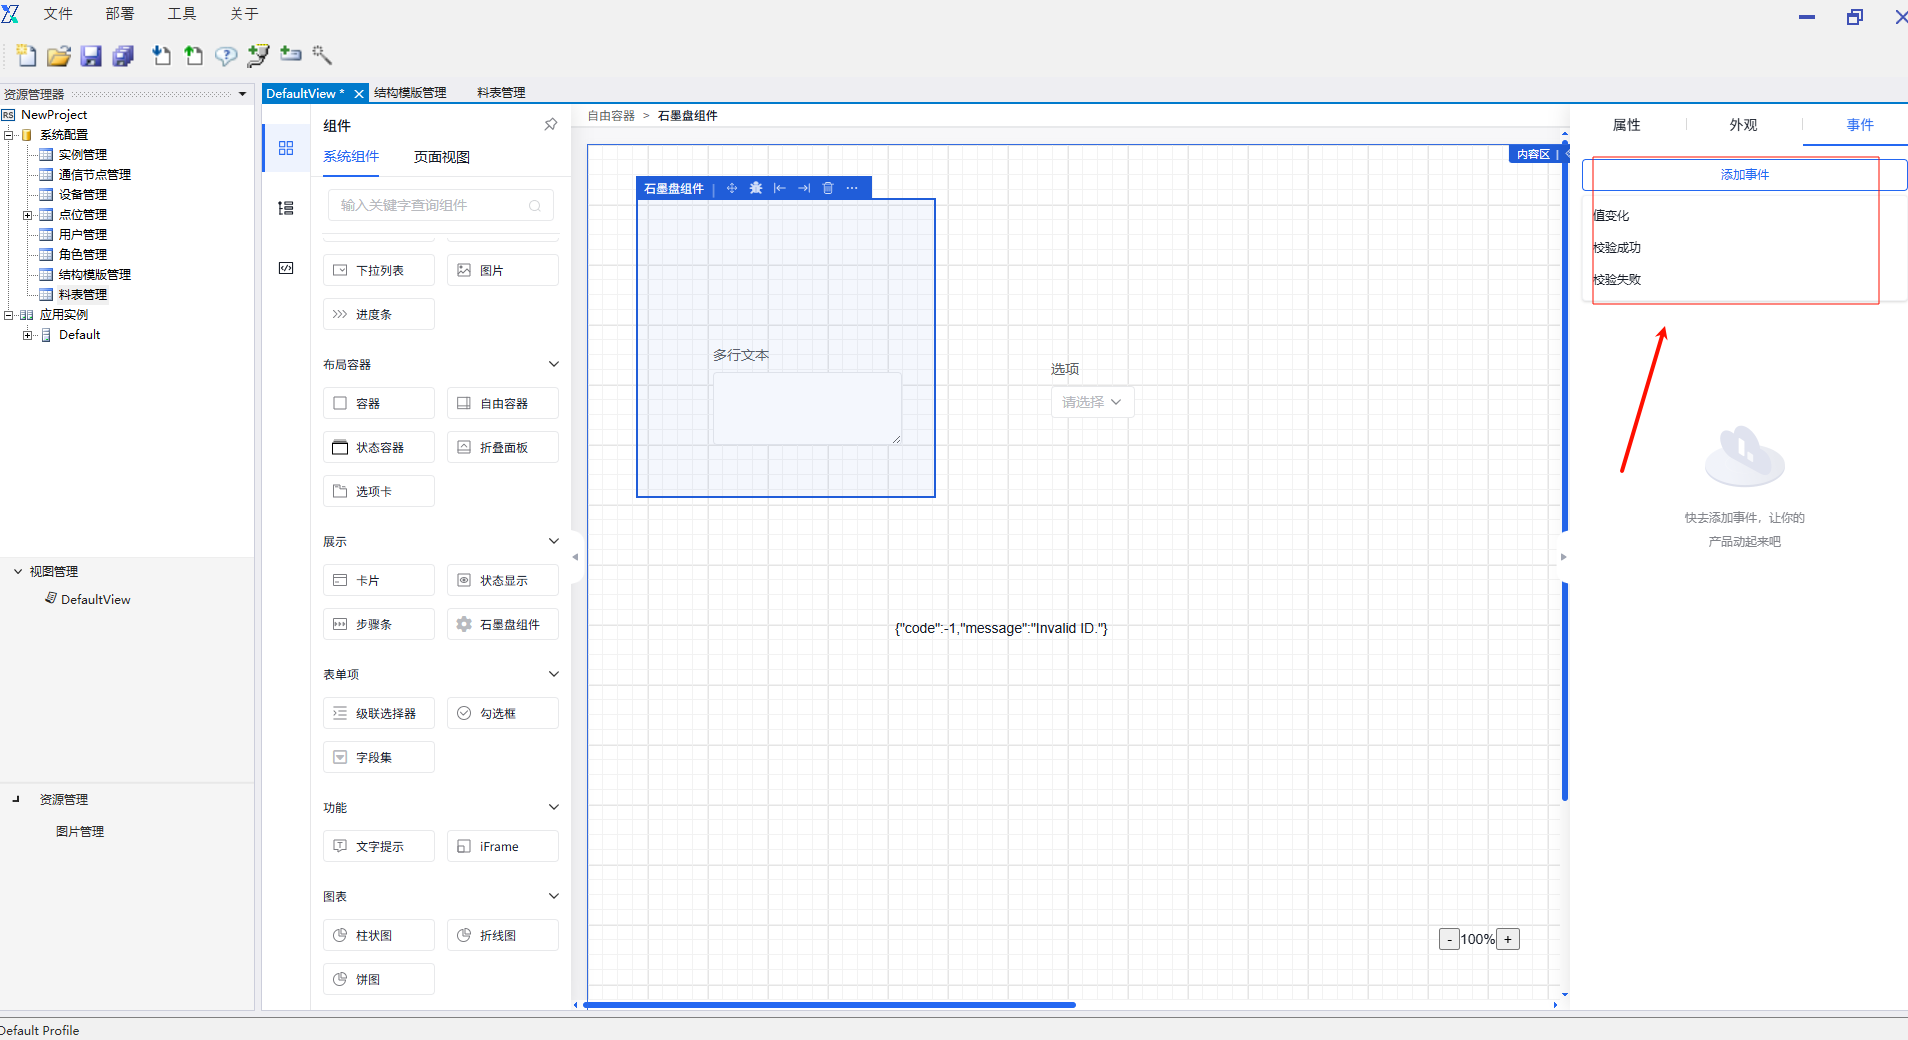This screenshot has width=1908, height=1040.
Task: Click the move-to-start arrow on component toolbar
Action: click(x=780, y=188)
